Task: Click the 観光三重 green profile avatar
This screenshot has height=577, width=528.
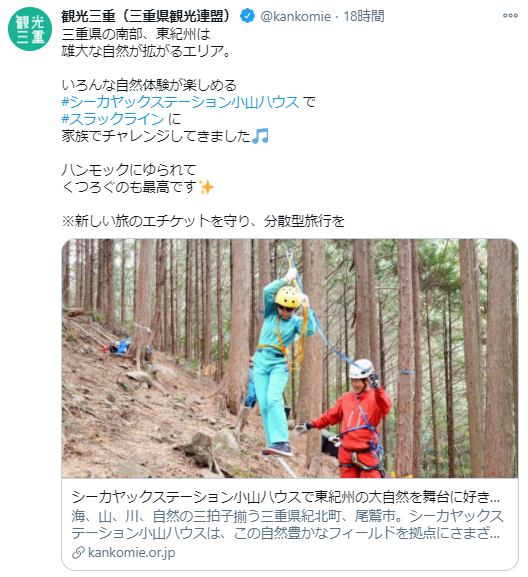Action: pyautogui.click(x=30, y=29)
